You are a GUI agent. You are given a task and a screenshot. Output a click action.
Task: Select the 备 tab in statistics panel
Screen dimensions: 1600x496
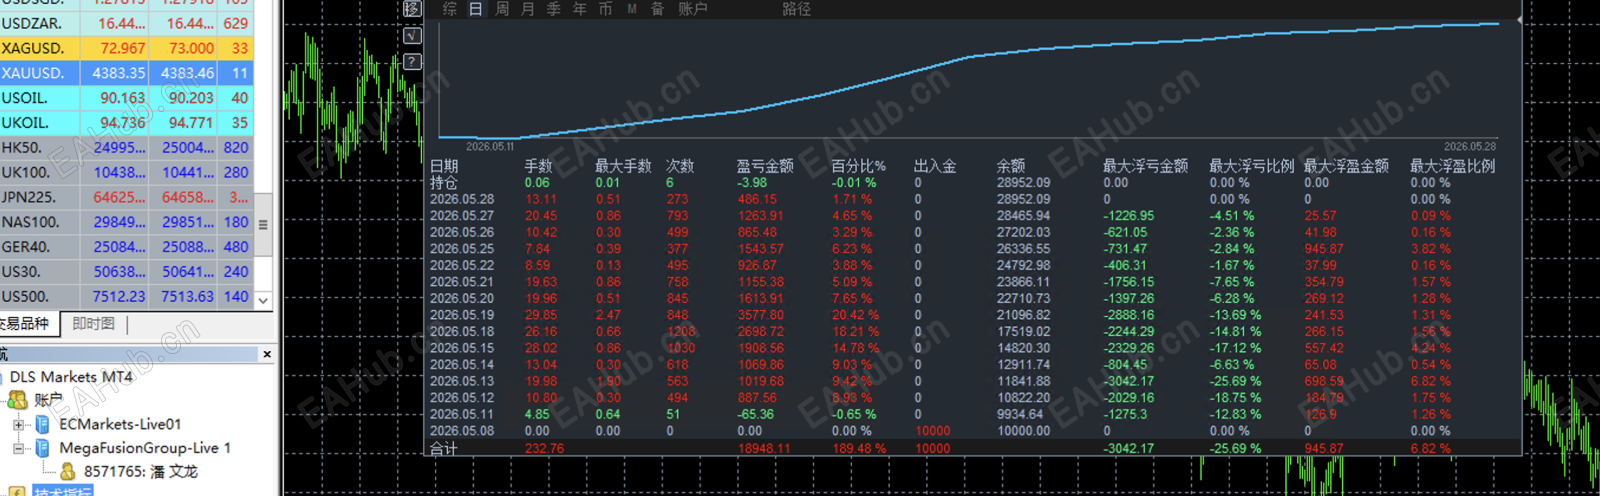[658, 9]
